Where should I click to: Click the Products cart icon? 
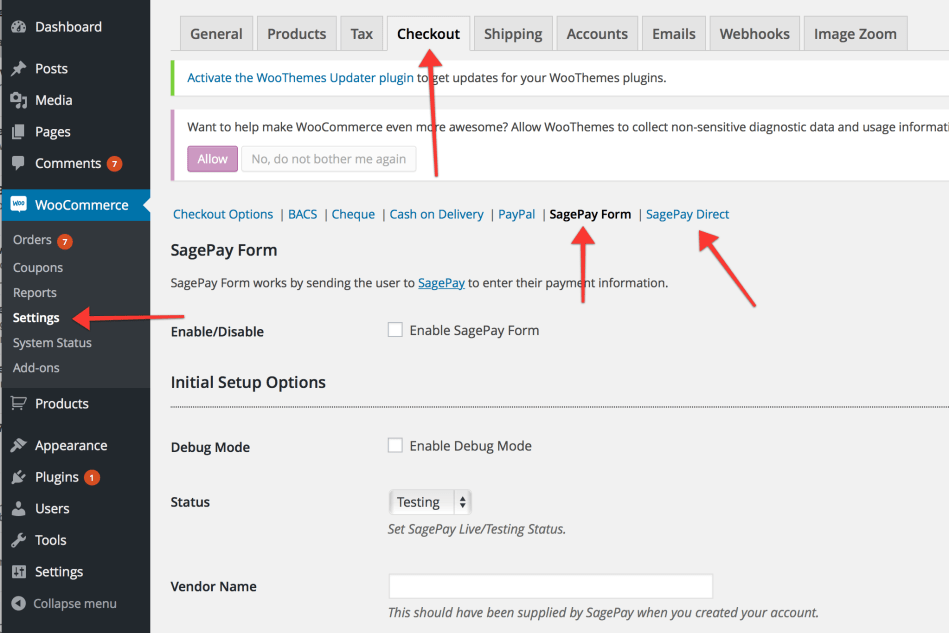pos(18,404)
